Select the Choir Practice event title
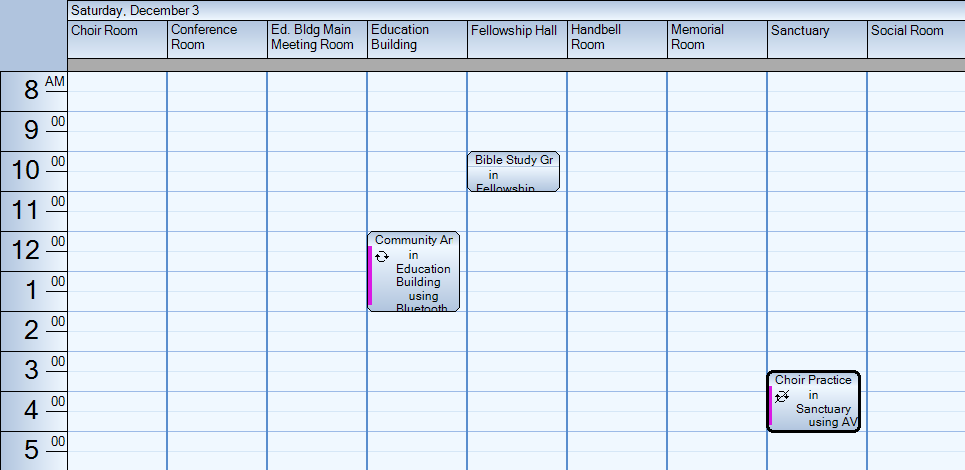The height and width of the screenshot is (470, 965). tap(813, 380)
